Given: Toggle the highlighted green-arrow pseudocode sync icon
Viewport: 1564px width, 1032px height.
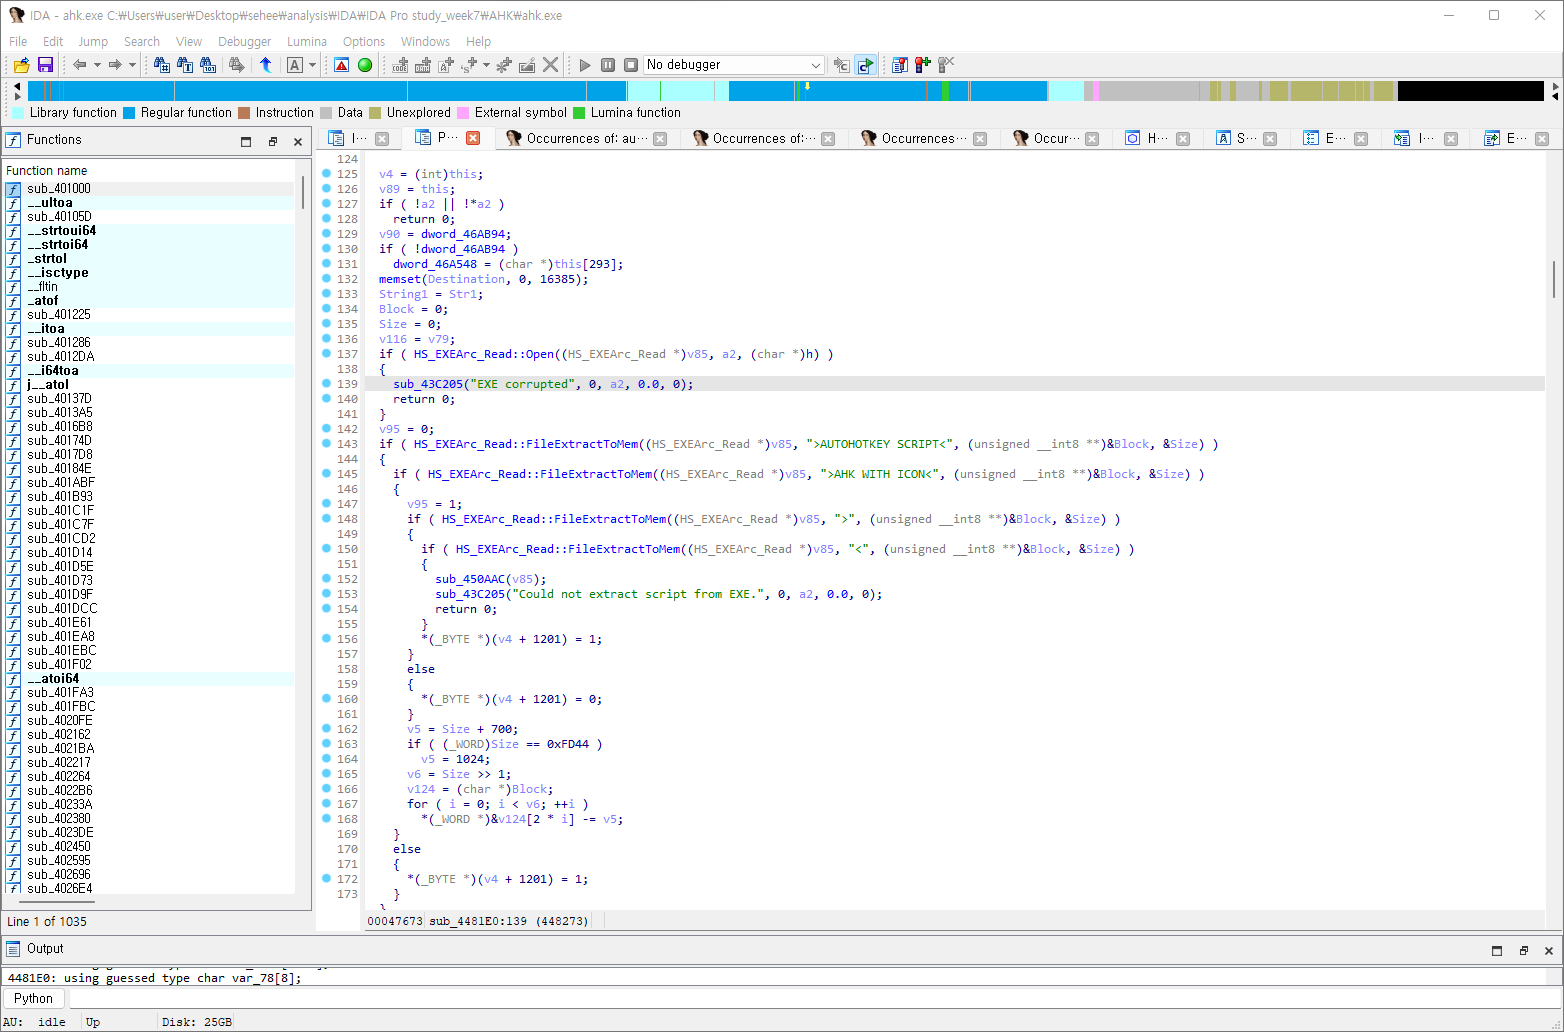Looking at the screenshot, I should click(865, 65).
